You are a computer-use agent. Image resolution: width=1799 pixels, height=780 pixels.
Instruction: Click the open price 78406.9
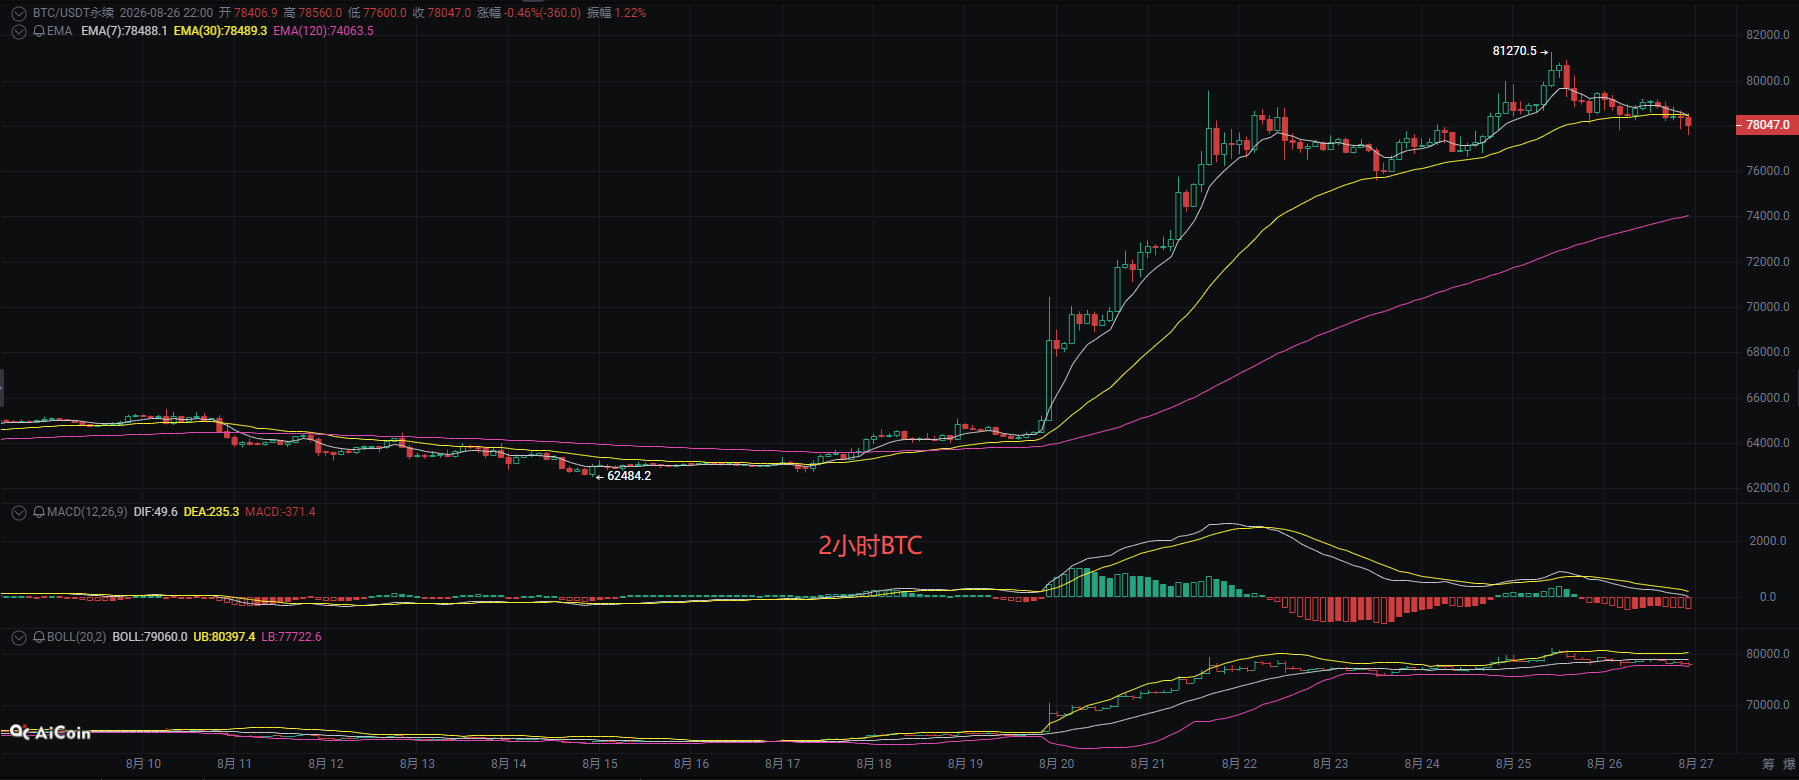pyautogui.click(x=256, y=13)
